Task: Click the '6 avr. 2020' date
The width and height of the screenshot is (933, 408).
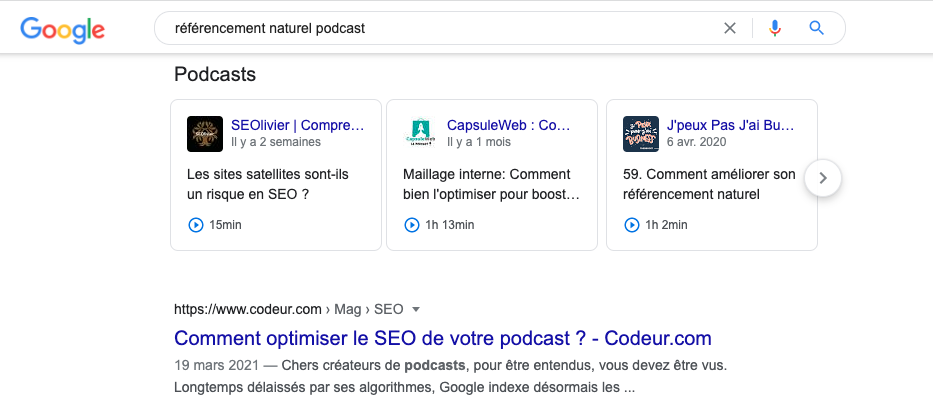Action: click(696, 142)
